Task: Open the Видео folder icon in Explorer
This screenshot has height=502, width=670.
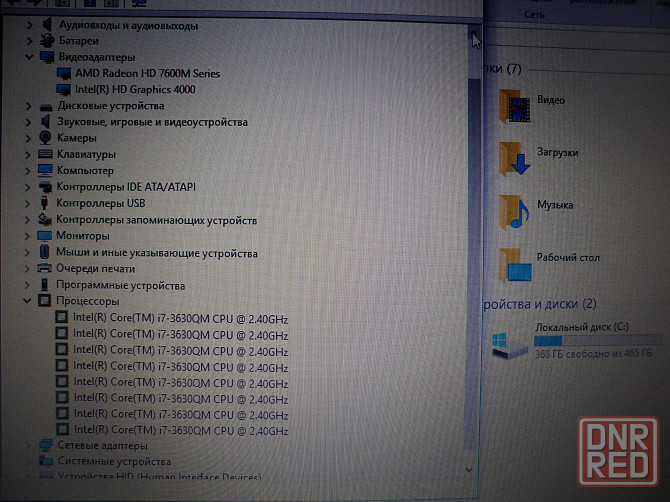Action: click(x=515, y=106)
